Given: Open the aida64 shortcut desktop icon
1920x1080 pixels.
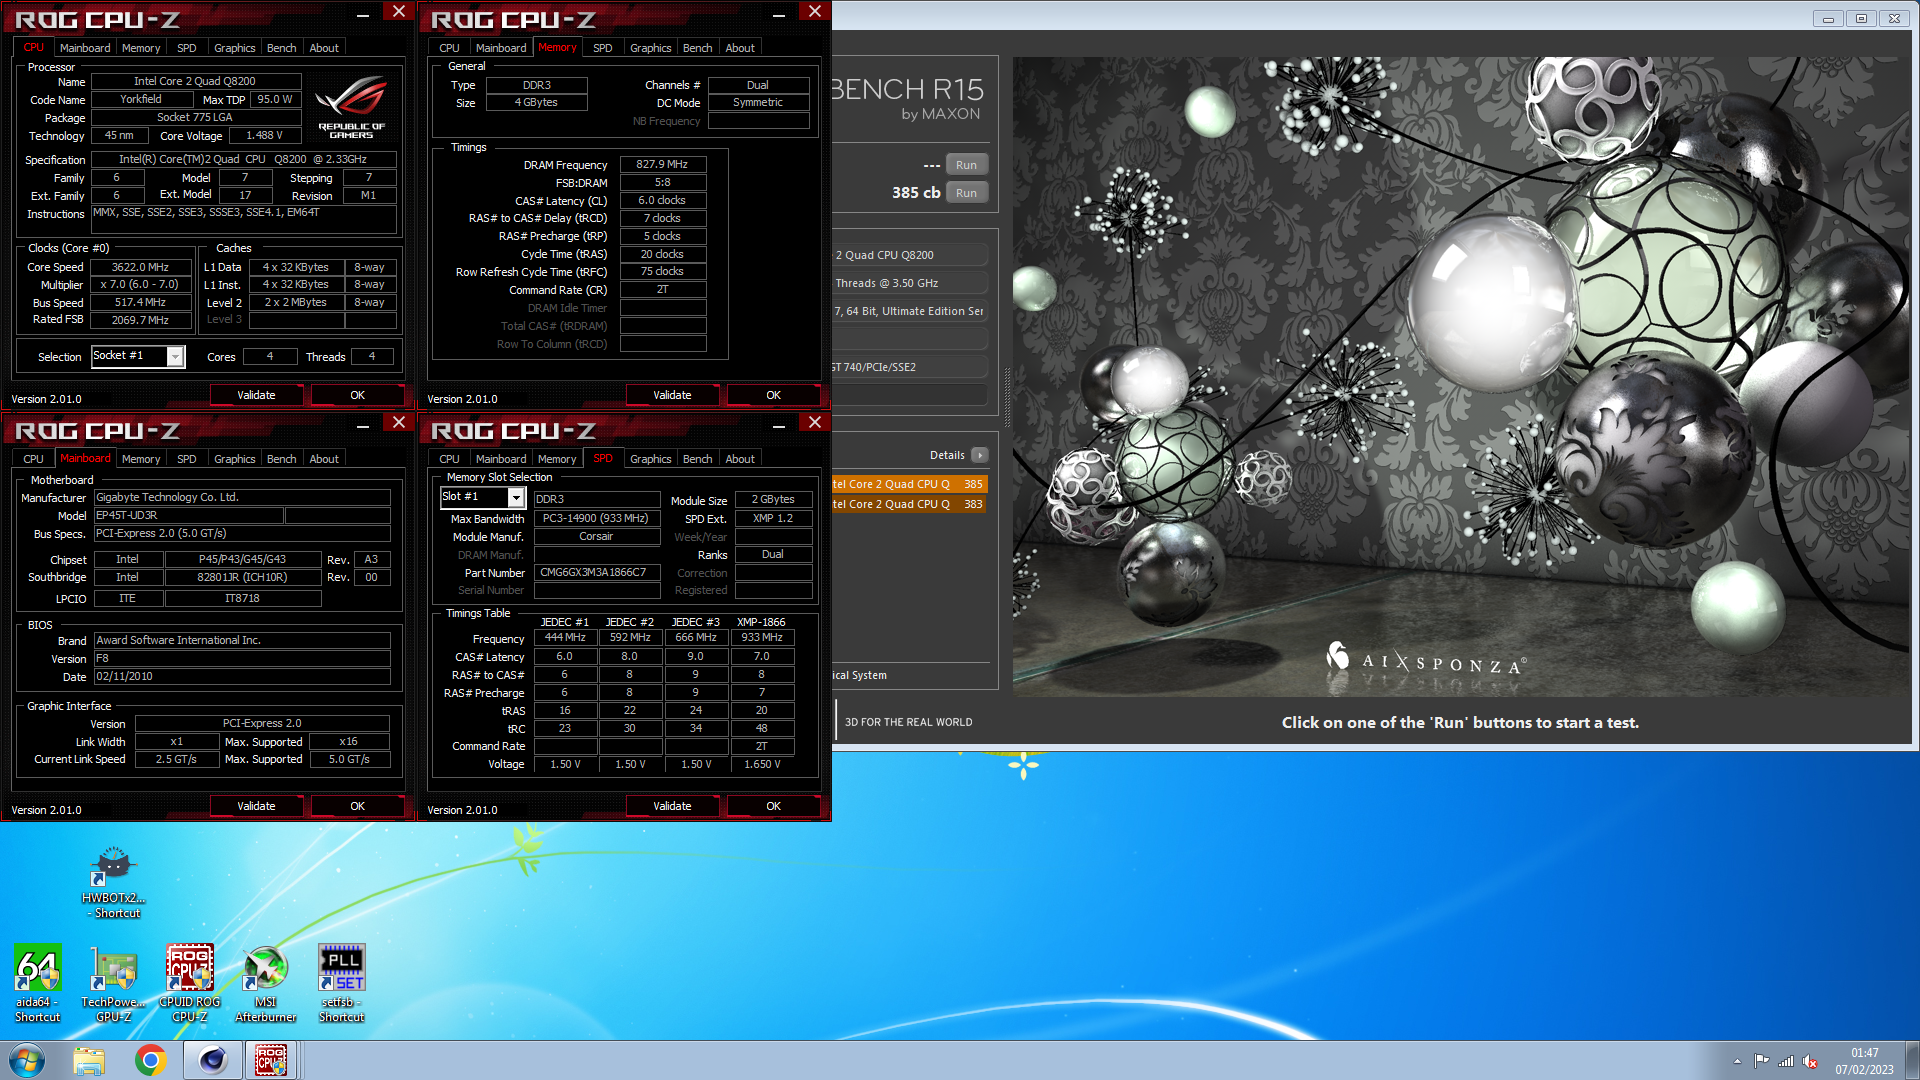Looking at the screenshot, I should click(x=38, y=983).
